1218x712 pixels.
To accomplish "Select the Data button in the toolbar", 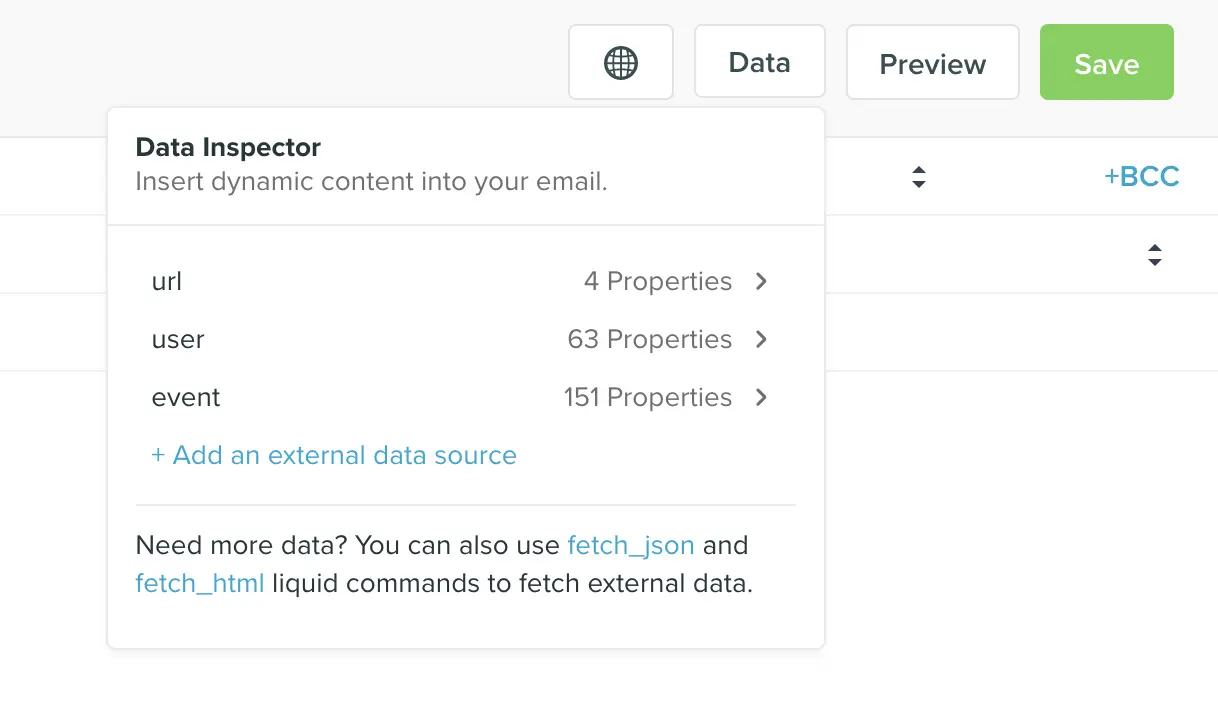I will coord(760,61).
